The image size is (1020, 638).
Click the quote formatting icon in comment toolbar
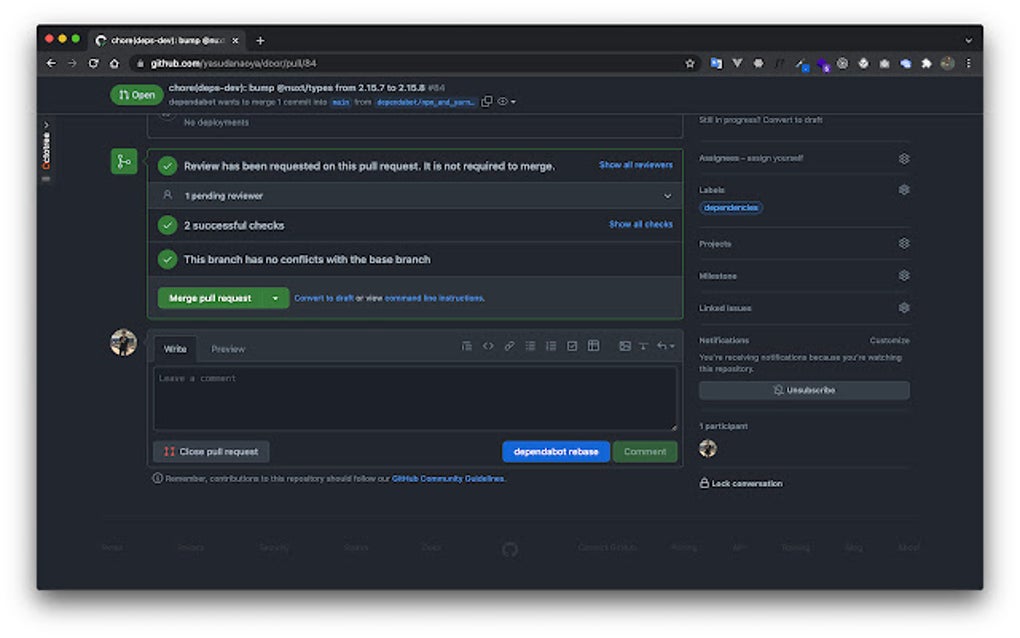click(466, 346)
